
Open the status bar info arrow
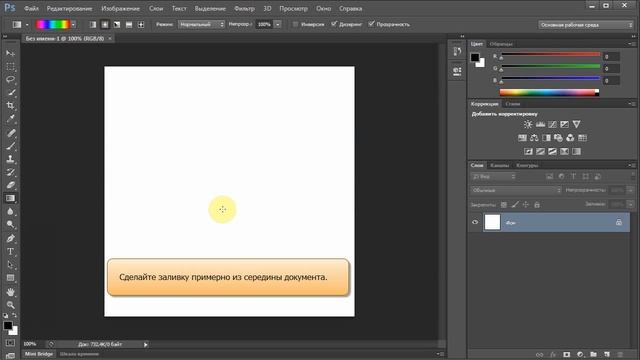[x=146, y=344]
